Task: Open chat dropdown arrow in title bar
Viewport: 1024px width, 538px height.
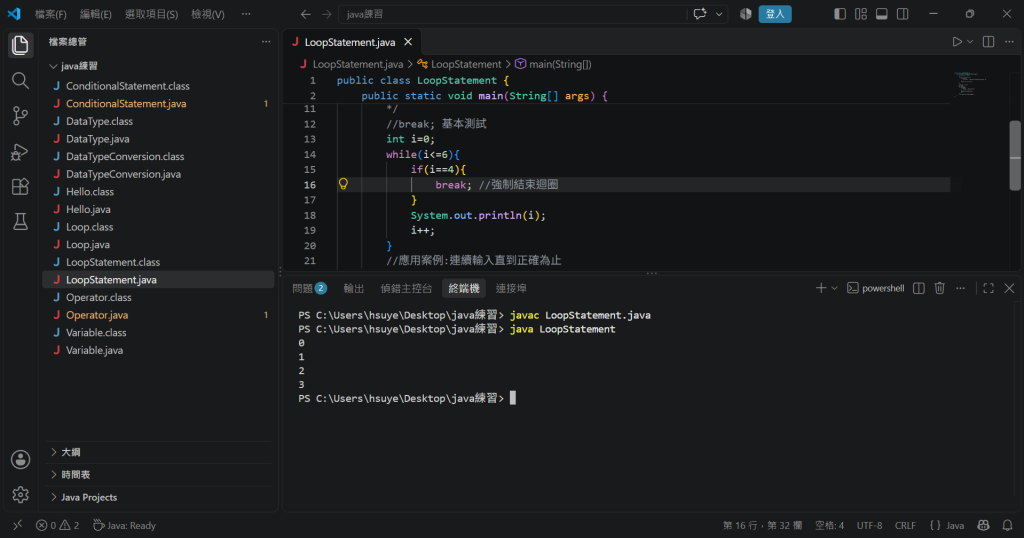Action: (719, 14)
